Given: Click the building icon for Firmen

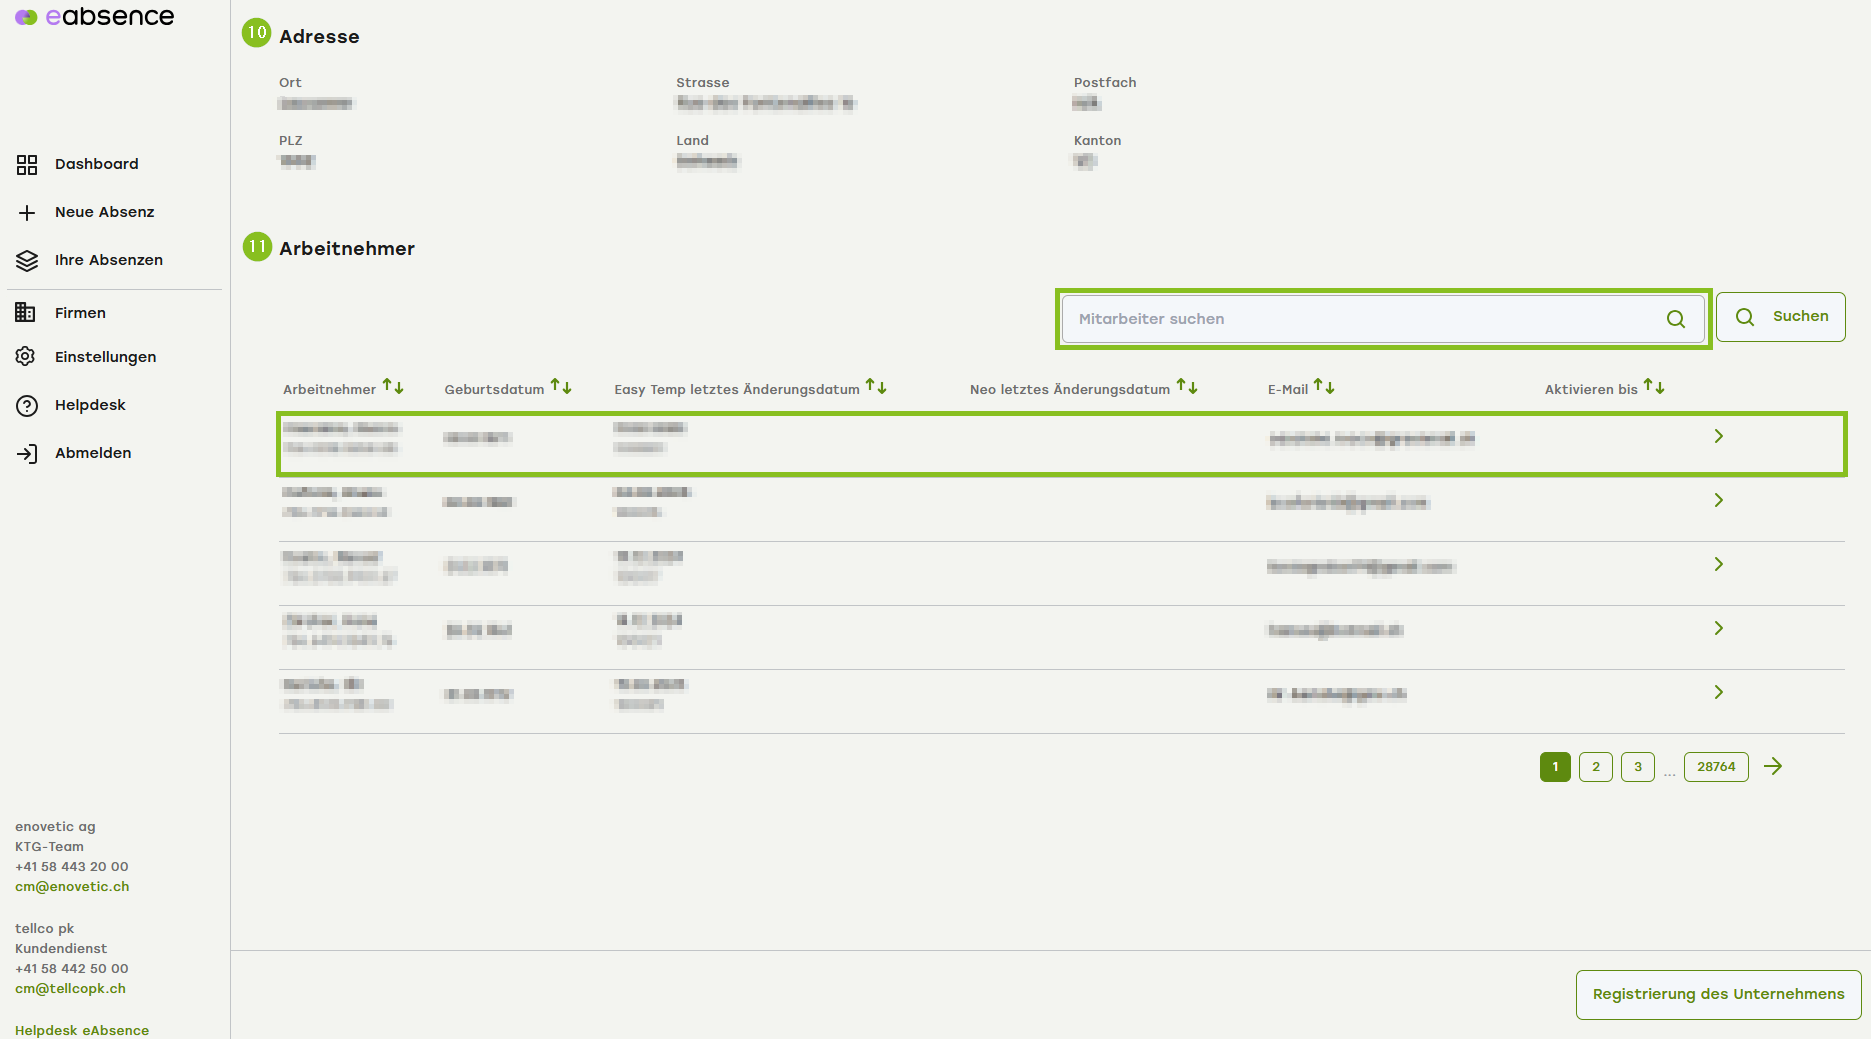Looking at the screenshot, I should coord(26,313).
